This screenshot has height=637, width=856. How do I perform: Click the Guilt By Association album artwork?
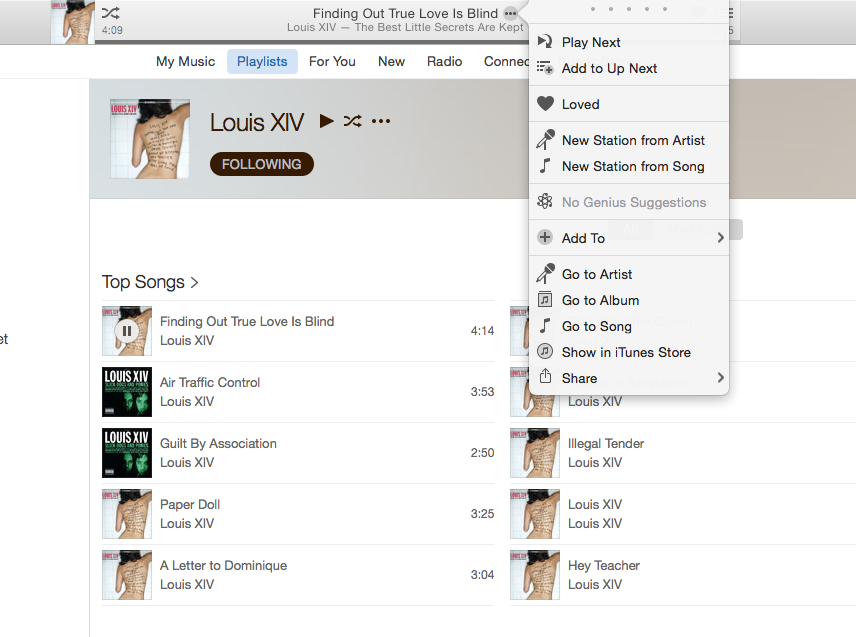click(x=127, y=453)
